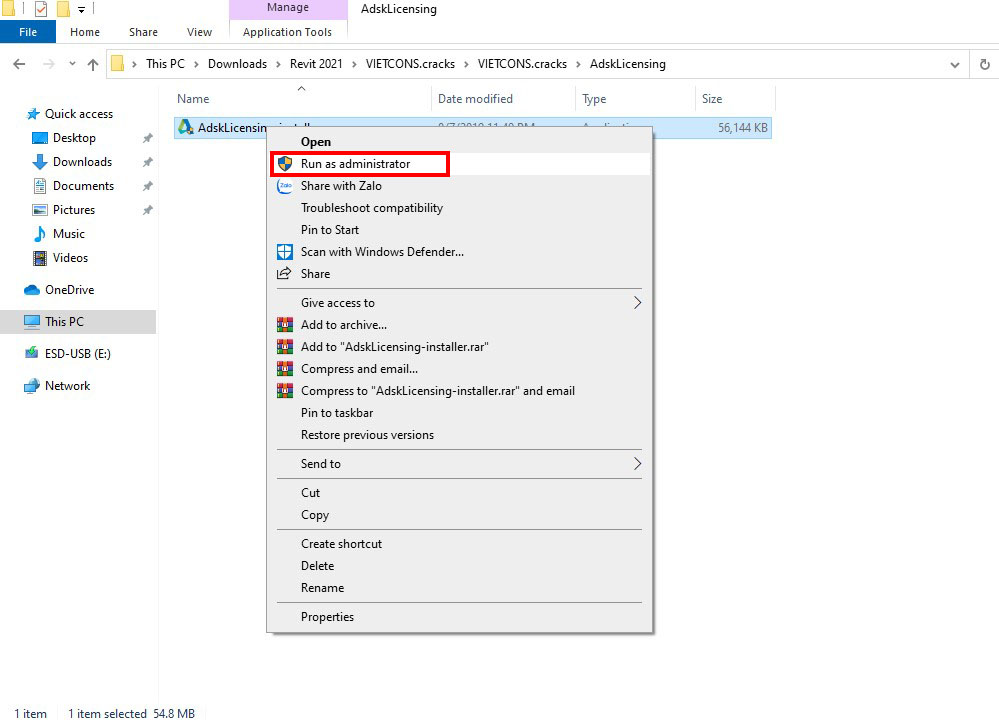Sort files by the Name column header
Viewport: 999px width, 724px height.
click(192, 99)
